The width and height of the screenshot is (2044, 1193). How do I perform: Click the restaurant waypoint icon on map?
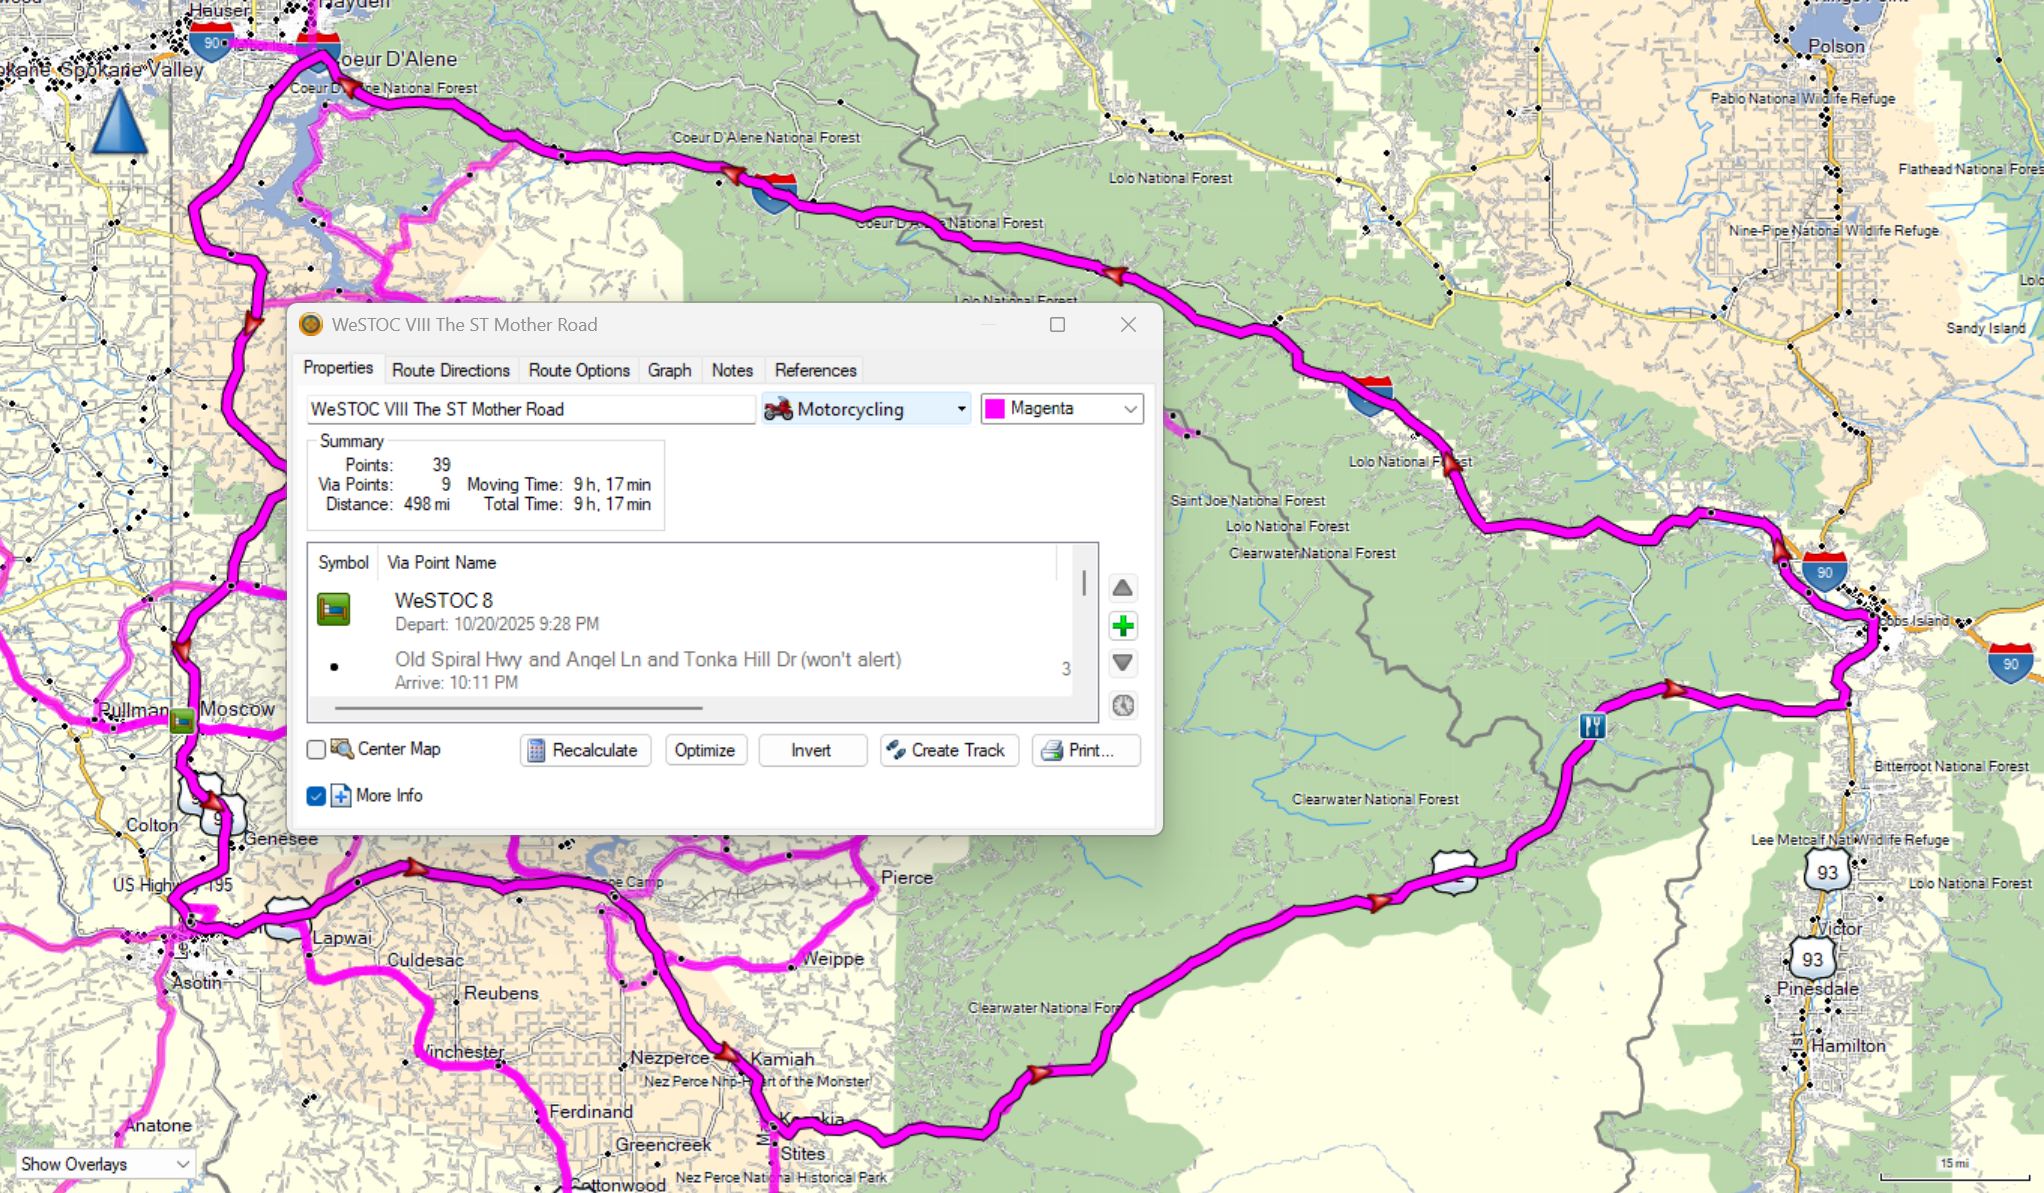pos(1592,725)
